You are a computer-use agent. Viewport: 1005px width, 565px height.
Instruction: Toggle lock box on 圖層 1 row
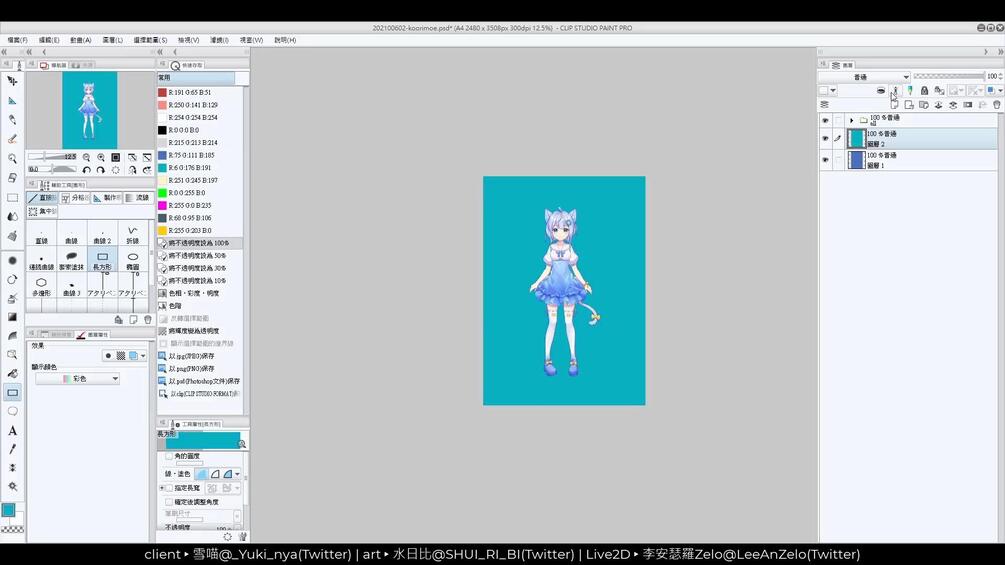(838, 160)
